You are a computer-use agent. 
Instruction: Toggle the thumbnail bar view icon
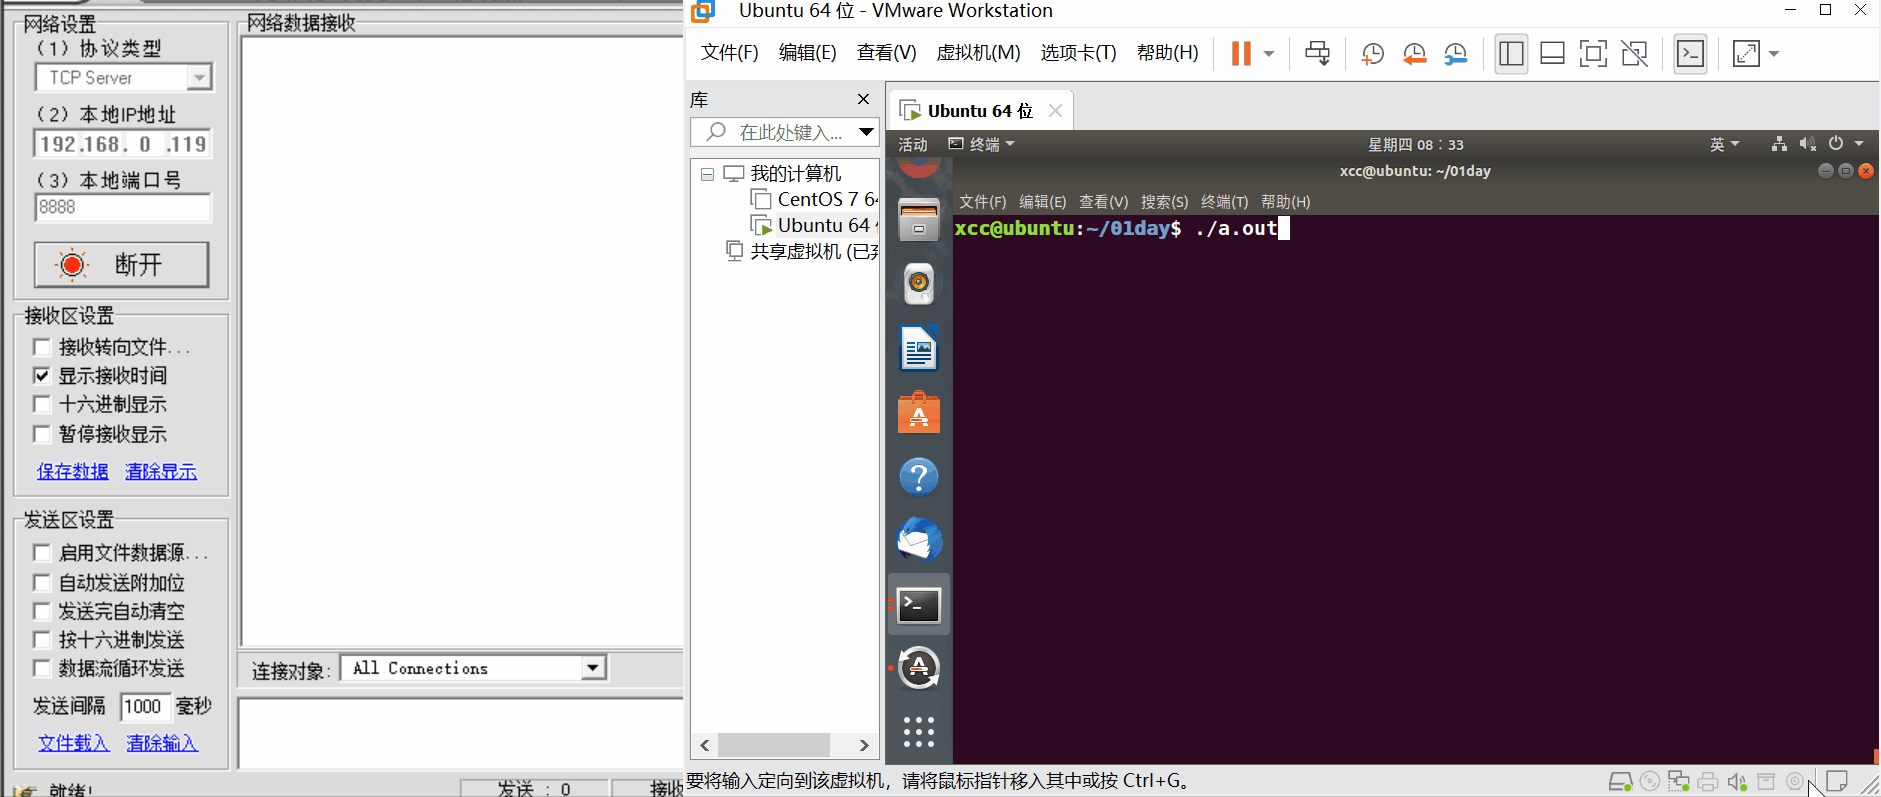pyautogui.click(x=1552, y=54)
